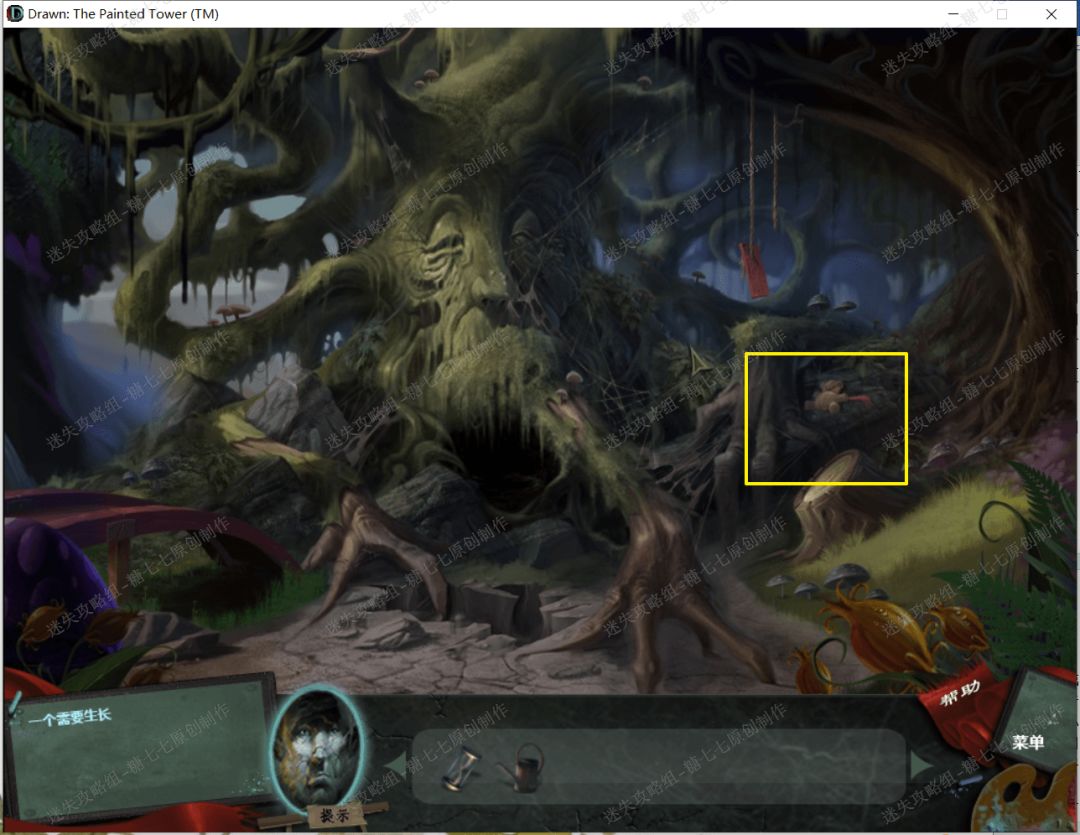
Task: Minimize the Drawn: The Painted Tower window
Action: click(x=953, y=14)
